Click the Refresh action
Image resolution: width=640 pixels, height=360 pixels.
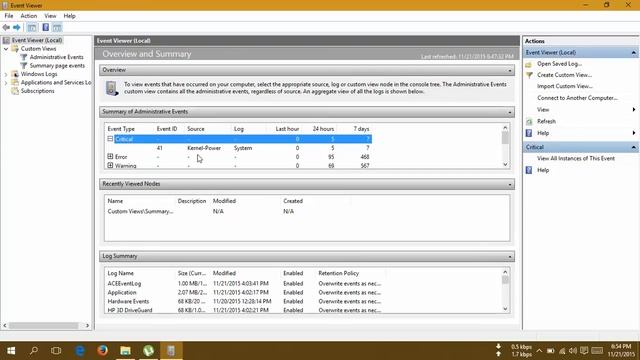[546, 121]
